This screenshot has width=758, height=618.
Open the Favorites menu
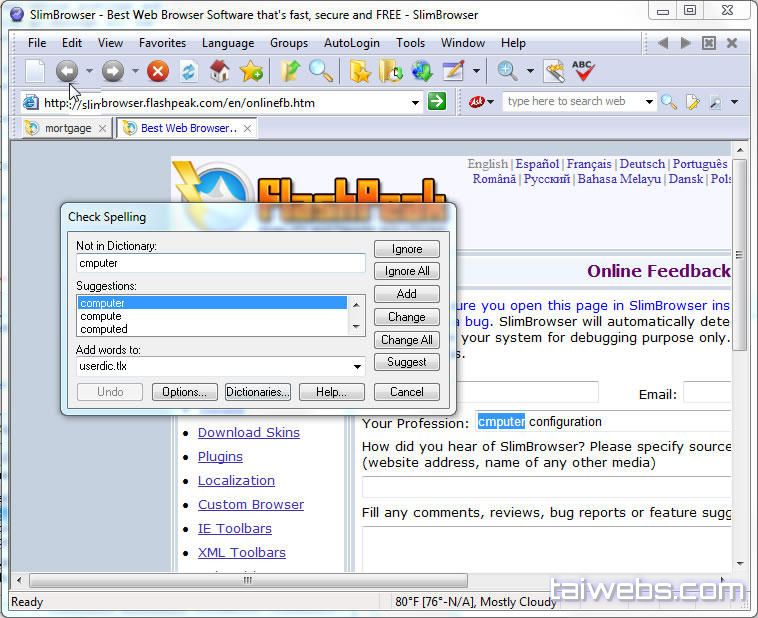point(162,43)
